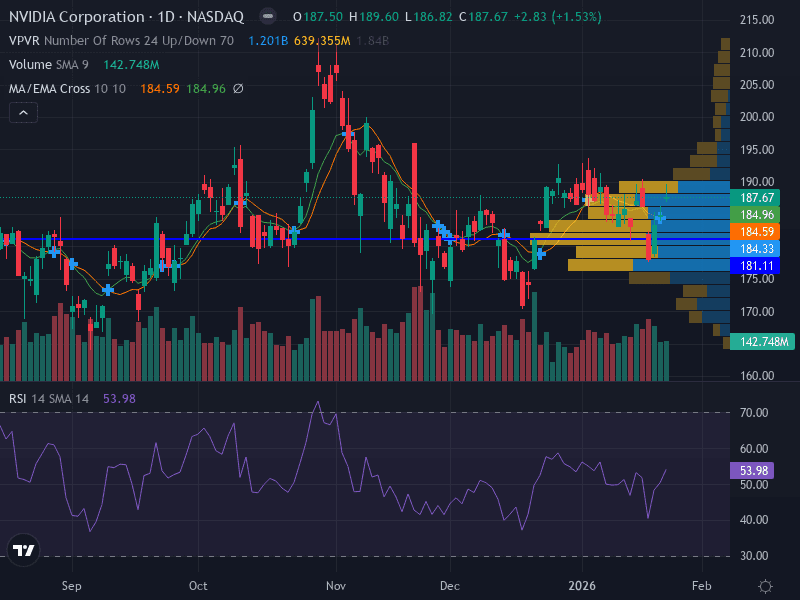Click the 639.355M down volume value
This screenshot has height=600, width=800.
click(x=322, y=41)
